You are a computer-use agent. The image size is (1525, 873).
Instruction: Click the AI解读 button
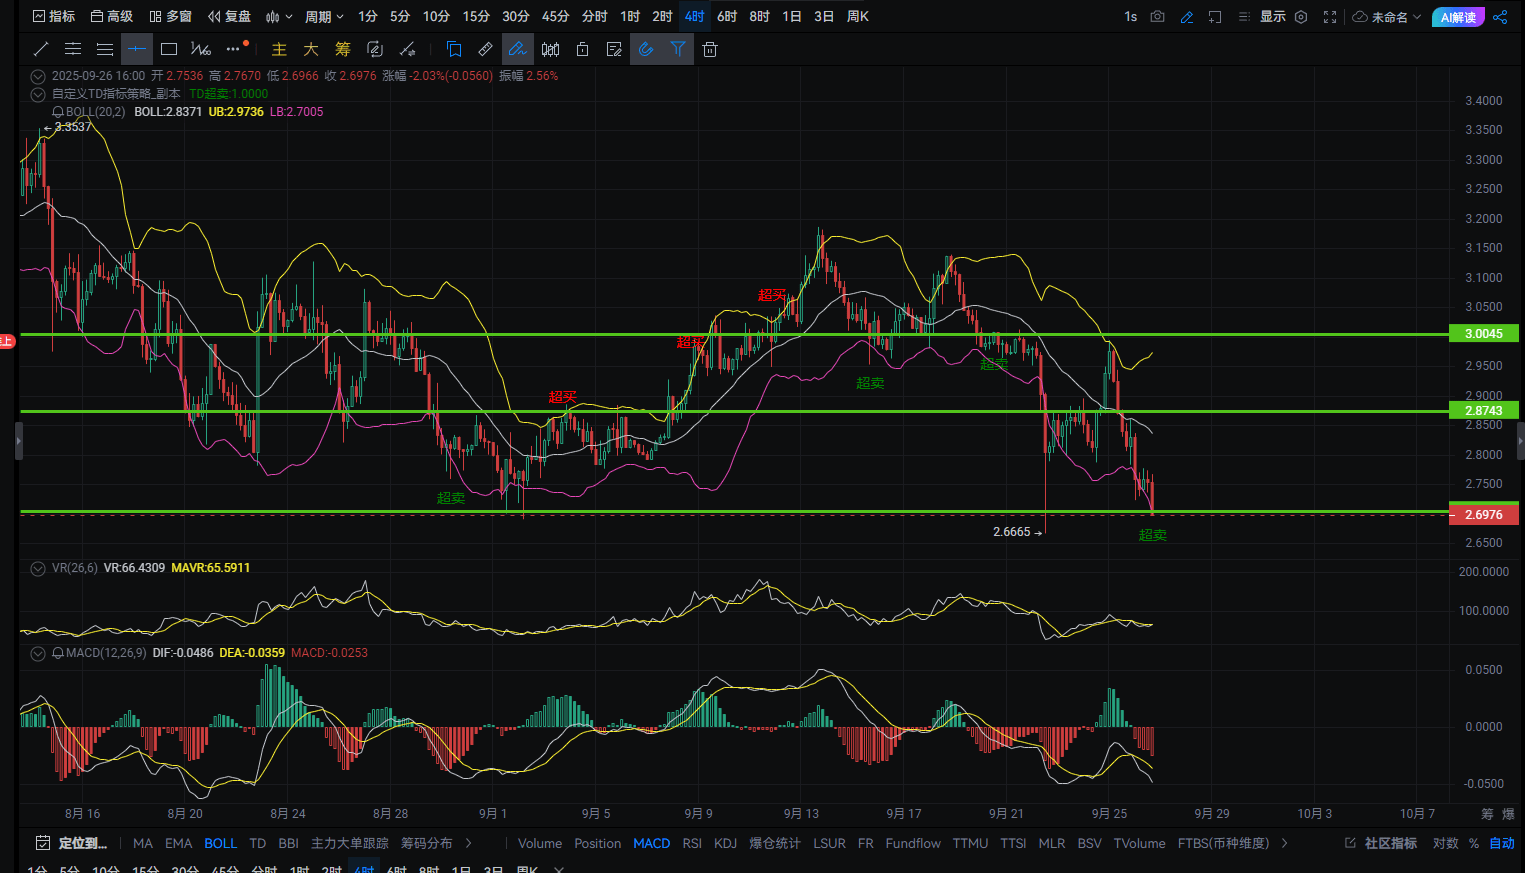pos(1457,17)
